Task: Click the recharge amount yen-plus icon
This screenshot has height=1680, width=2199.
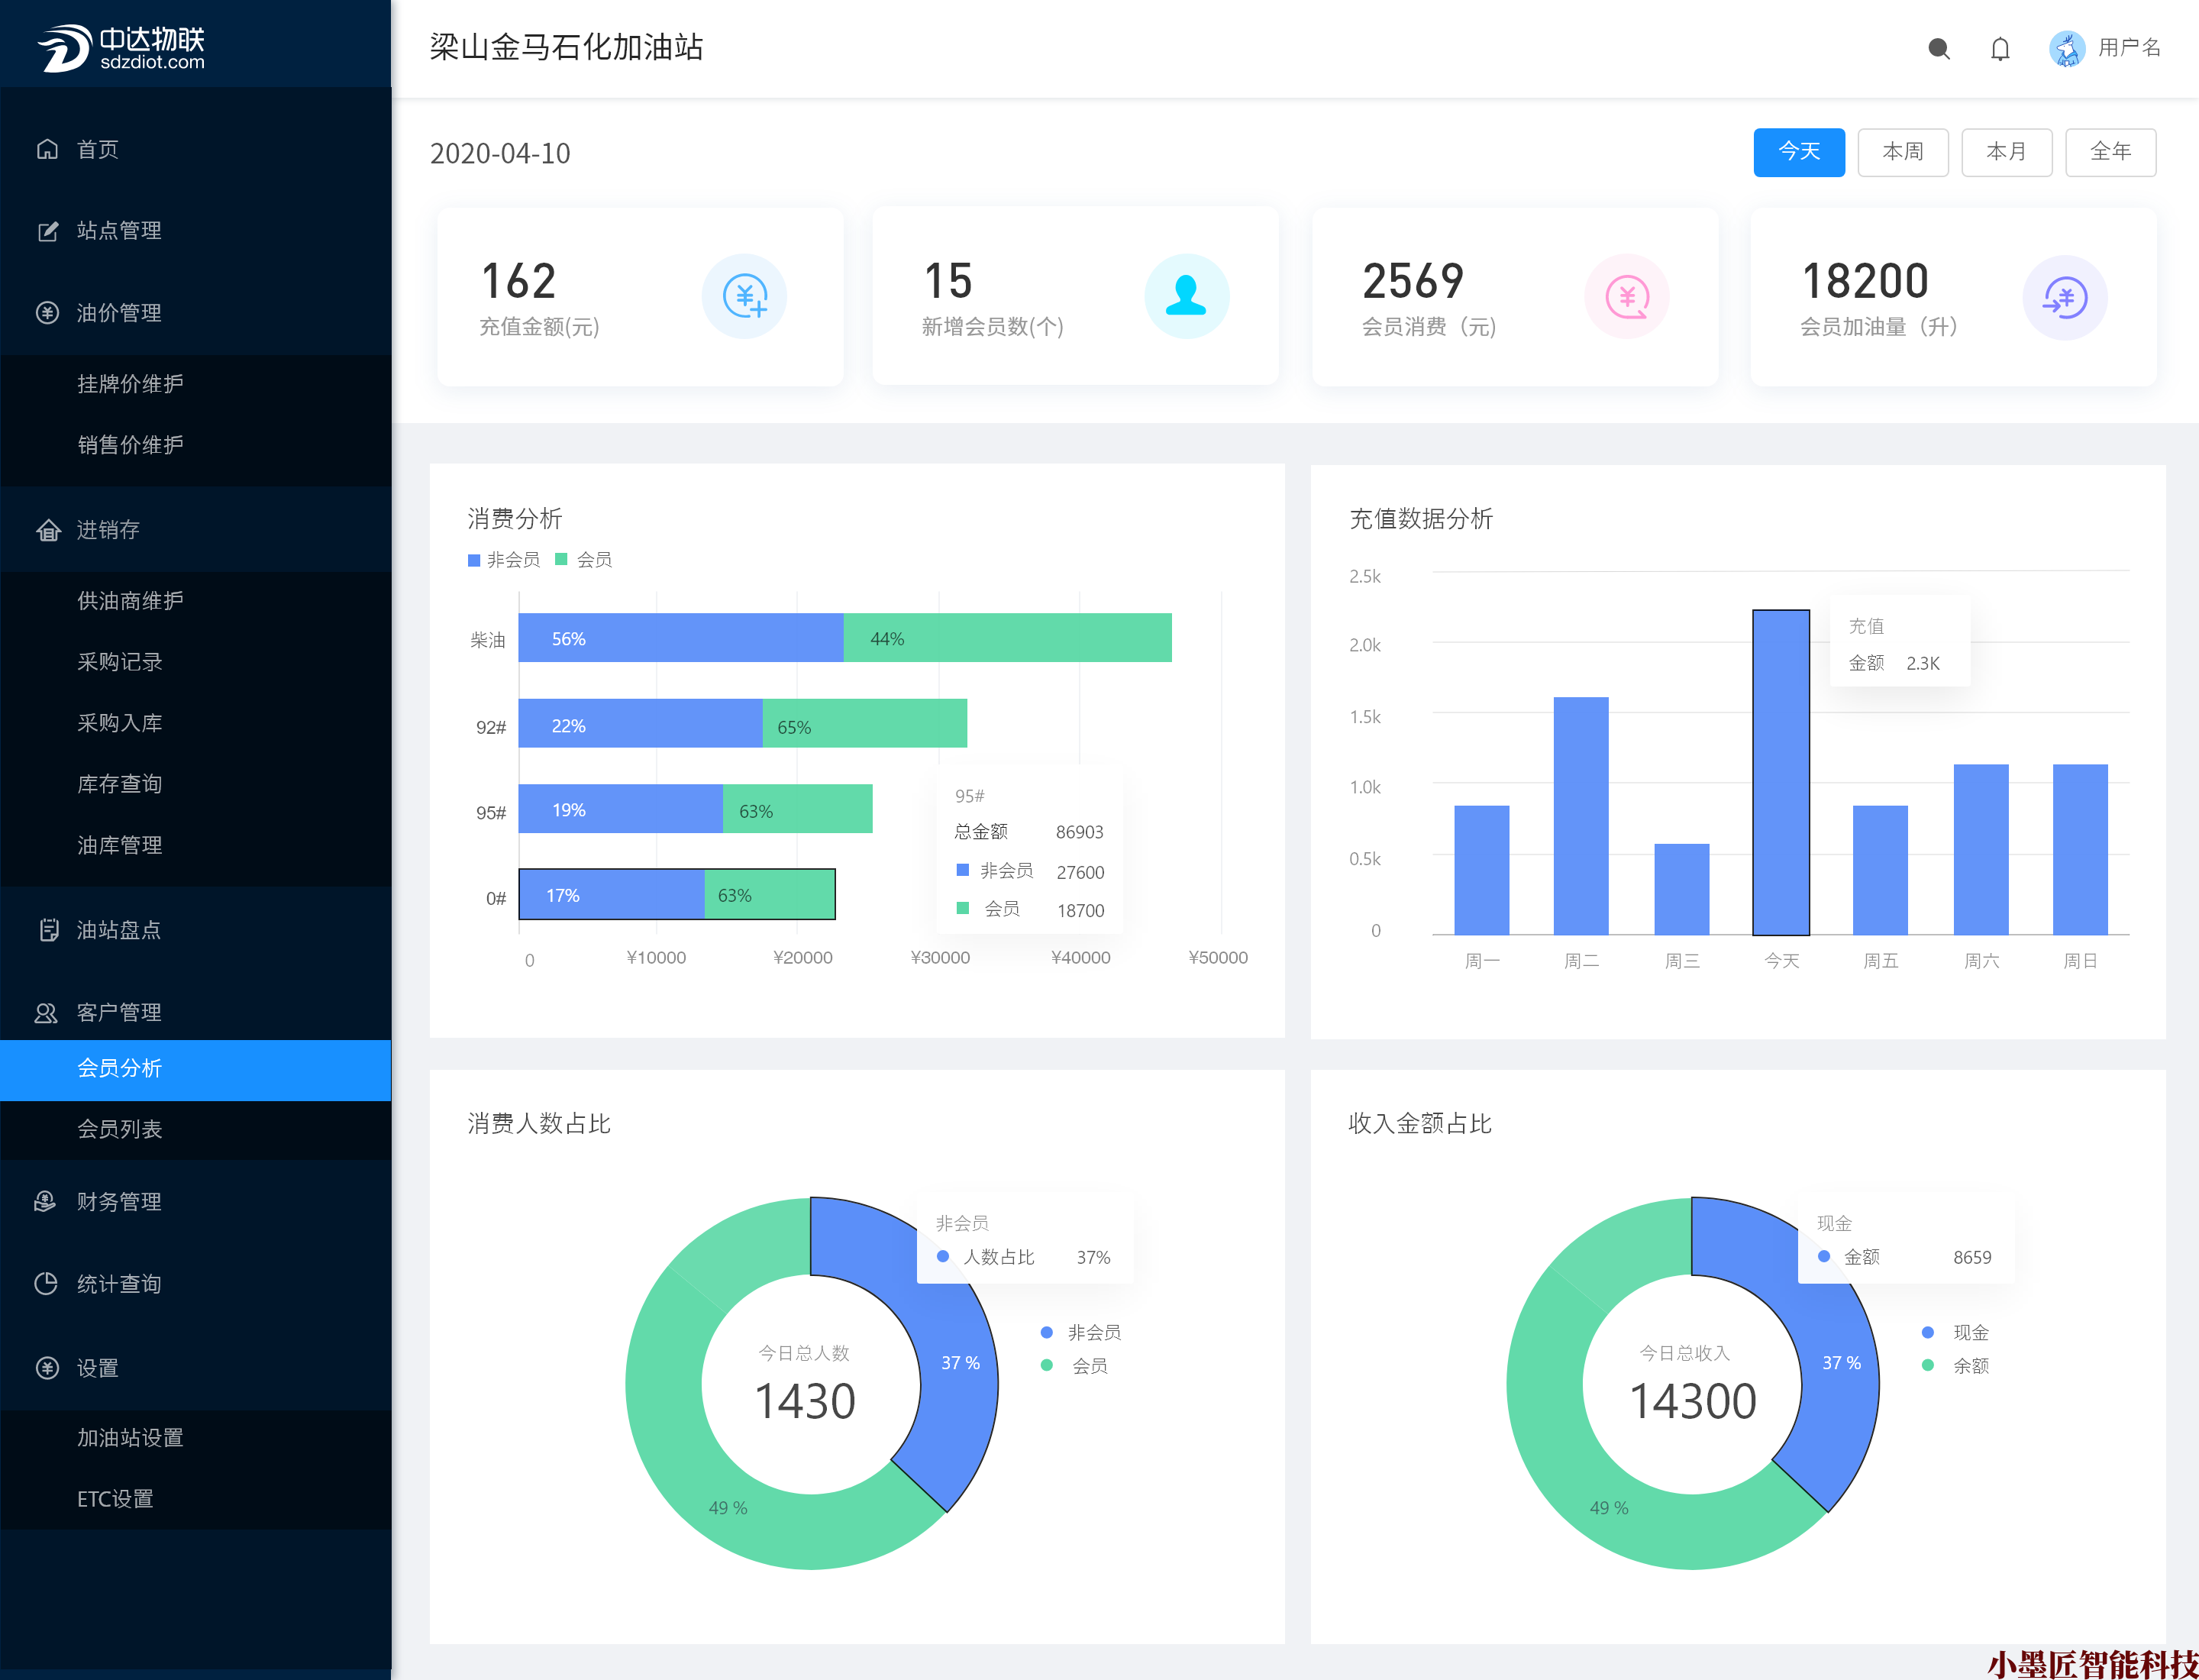Action: (x=744, y=296)
